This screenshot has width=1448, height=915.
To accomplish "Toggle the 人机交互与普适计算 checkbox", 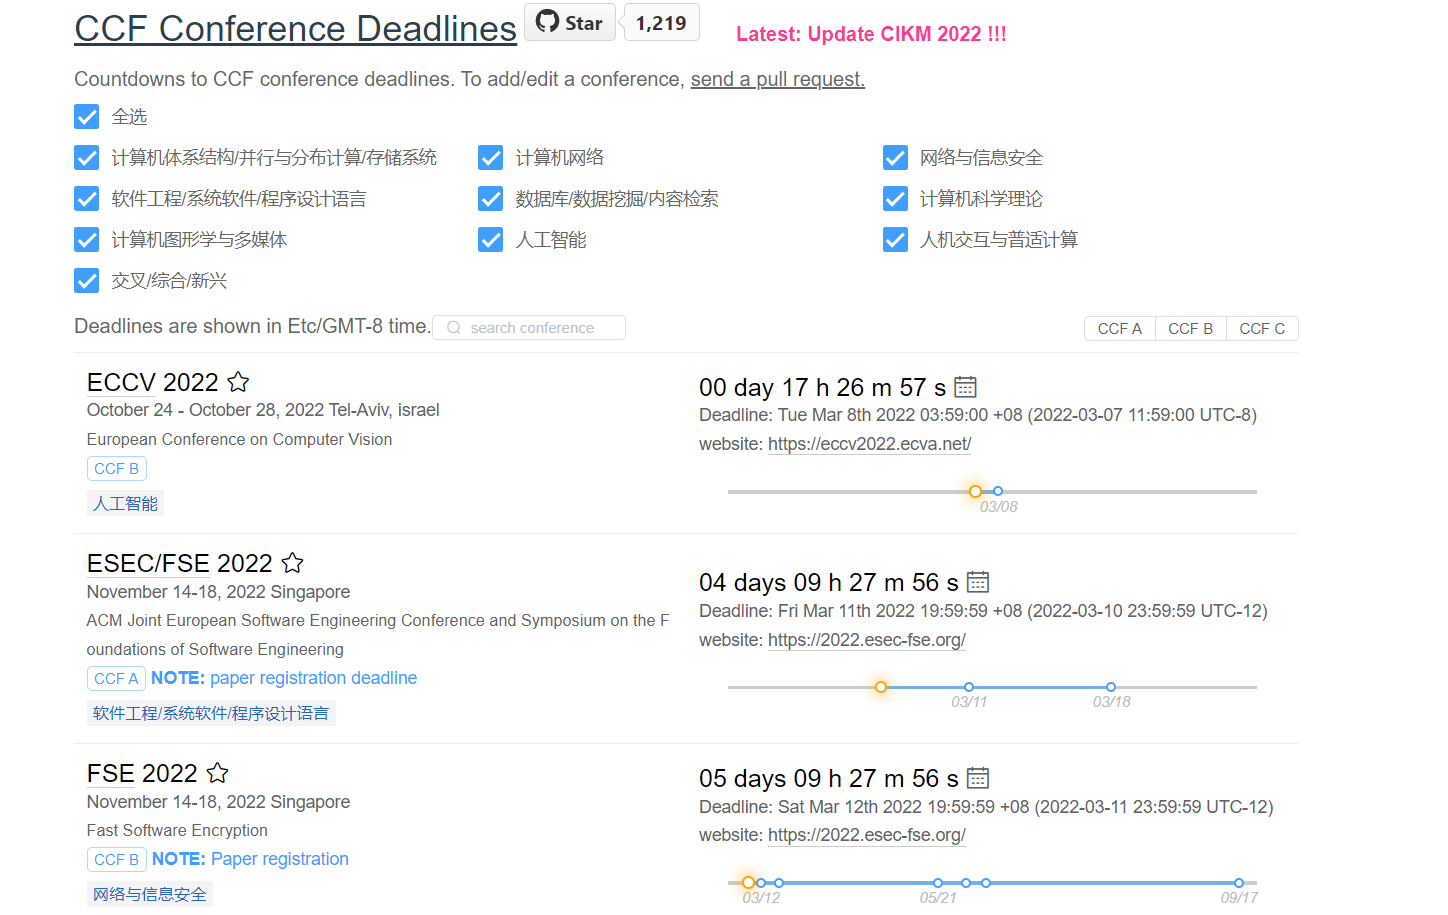I will tap(895, 240).
